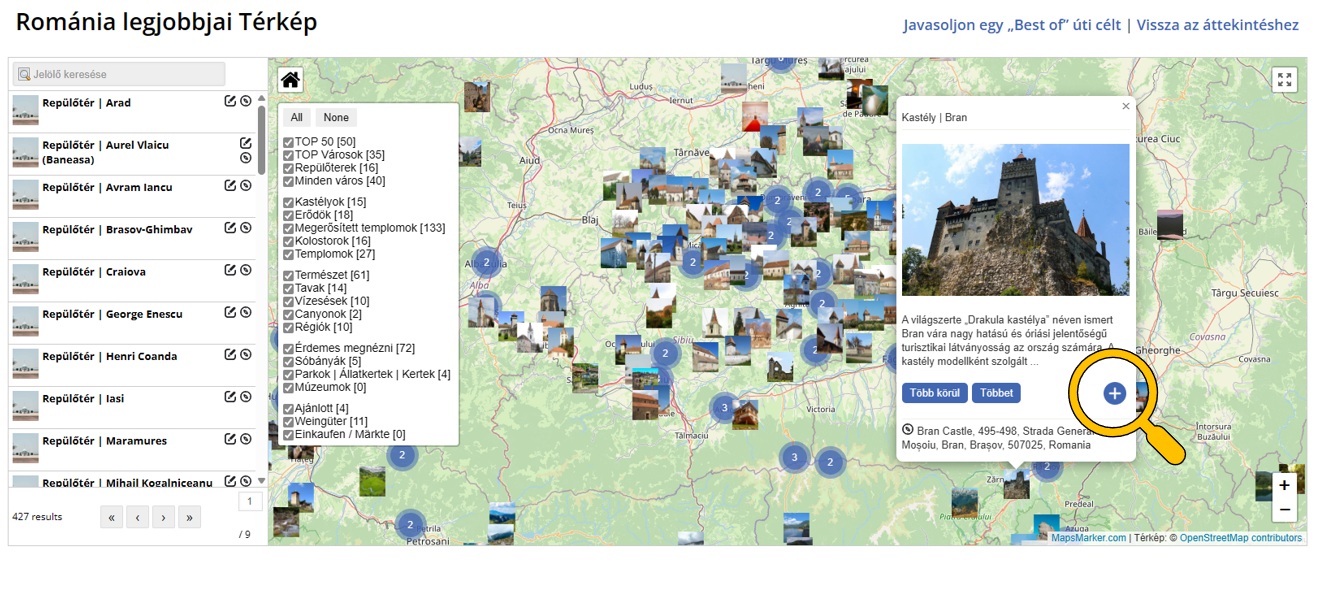
Task: Open edit icon for Repülőtér Arad
Action: point(230,101)
